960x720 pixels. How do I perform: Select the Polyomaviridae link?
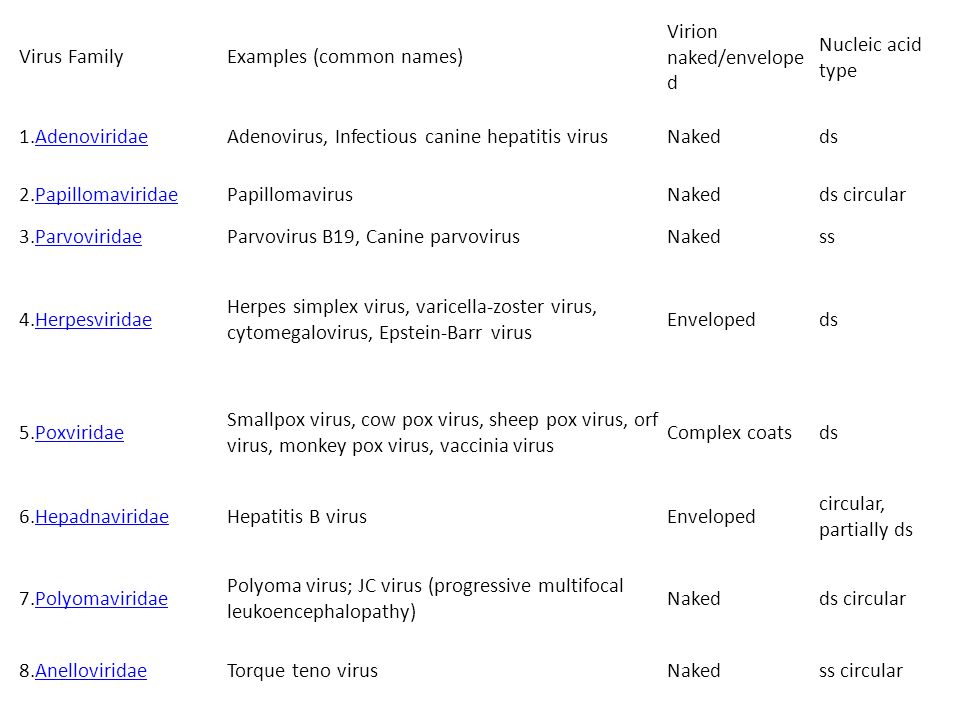coord(101,599)
